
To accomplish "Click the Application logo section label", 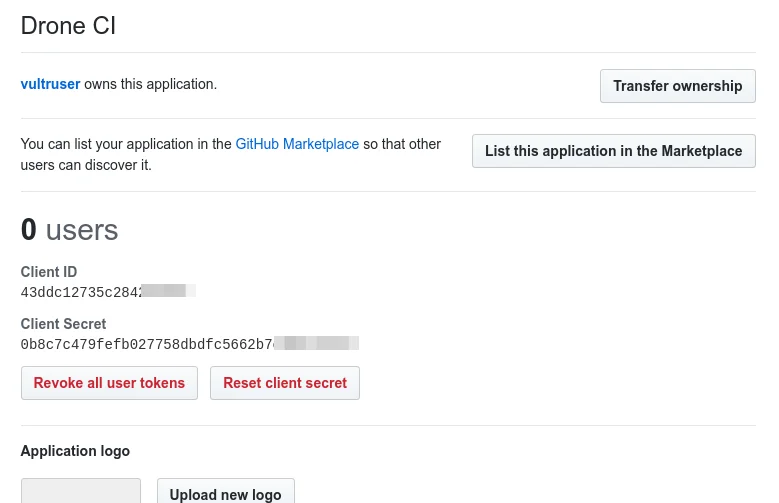I will (75, 451).
